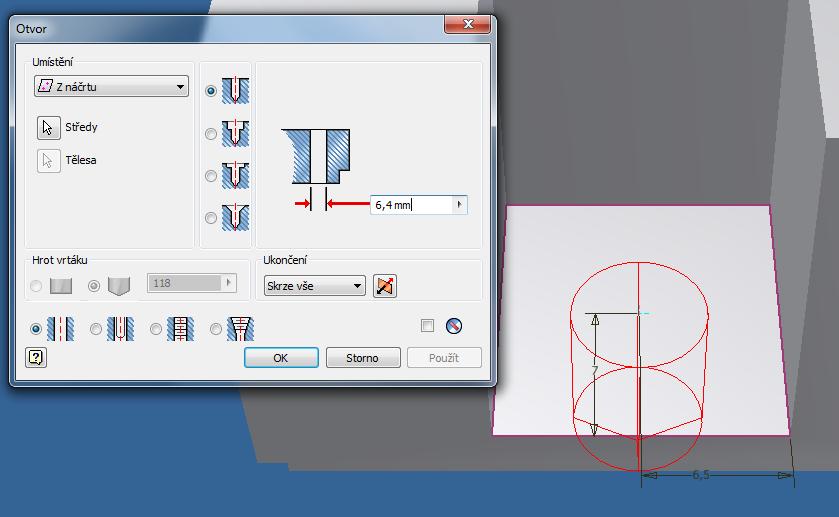Click the flat drill point icon
839x517 pixels.
tap(61, 286)
